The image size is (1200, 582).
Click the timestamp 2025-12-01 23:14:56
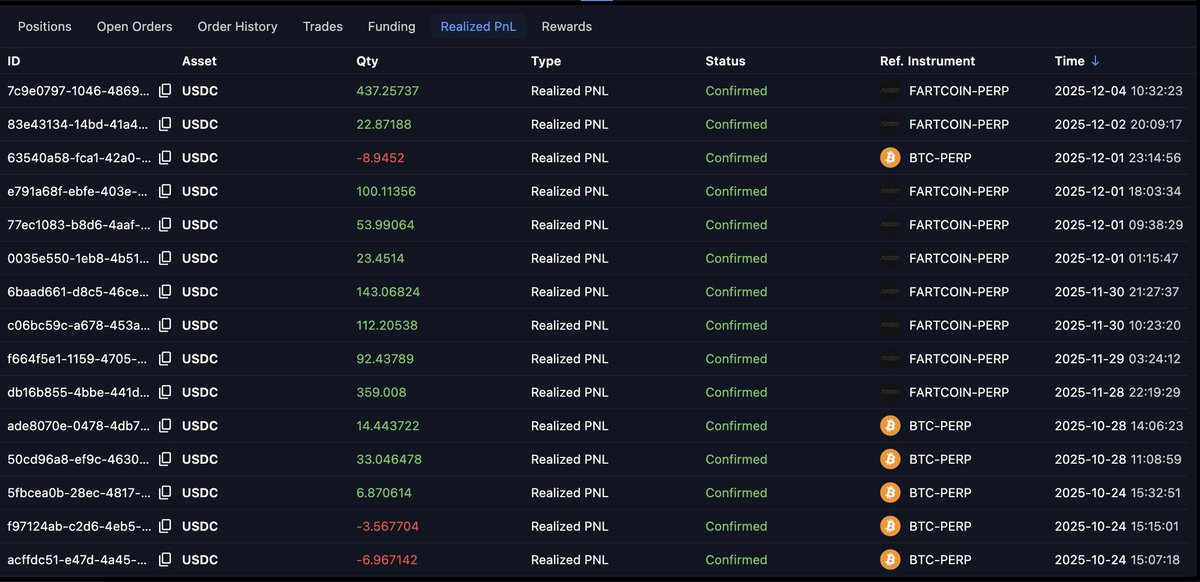[1119, 158]
